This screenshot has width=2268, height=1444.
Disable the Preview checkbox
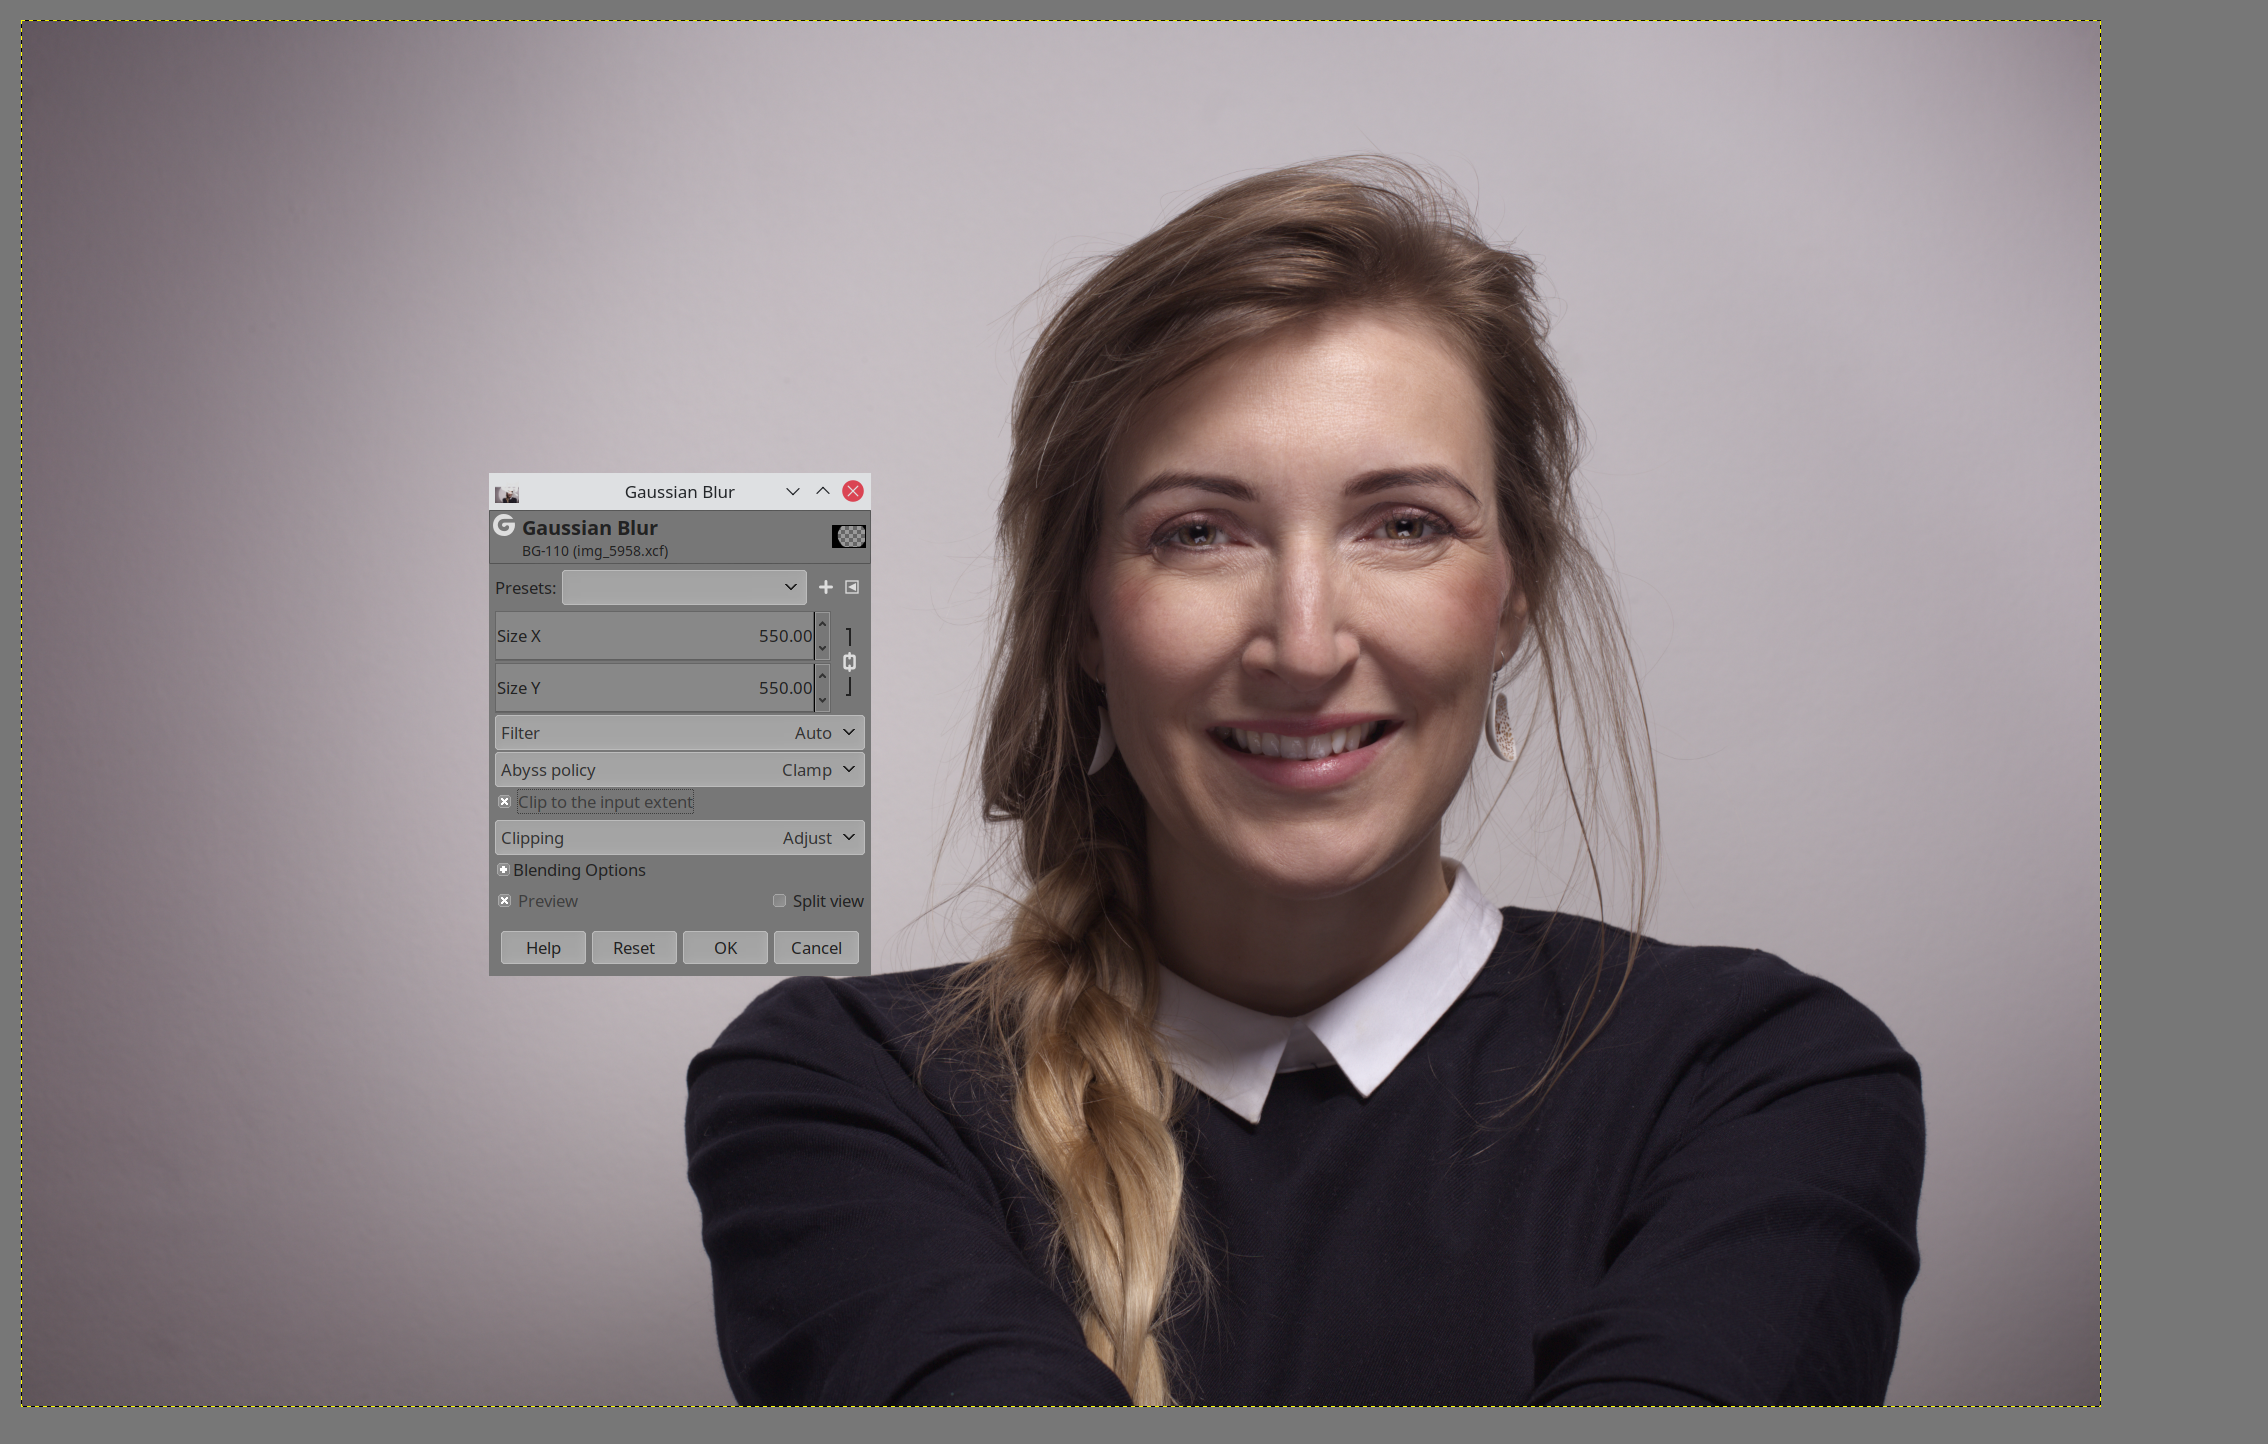(505, 901)
